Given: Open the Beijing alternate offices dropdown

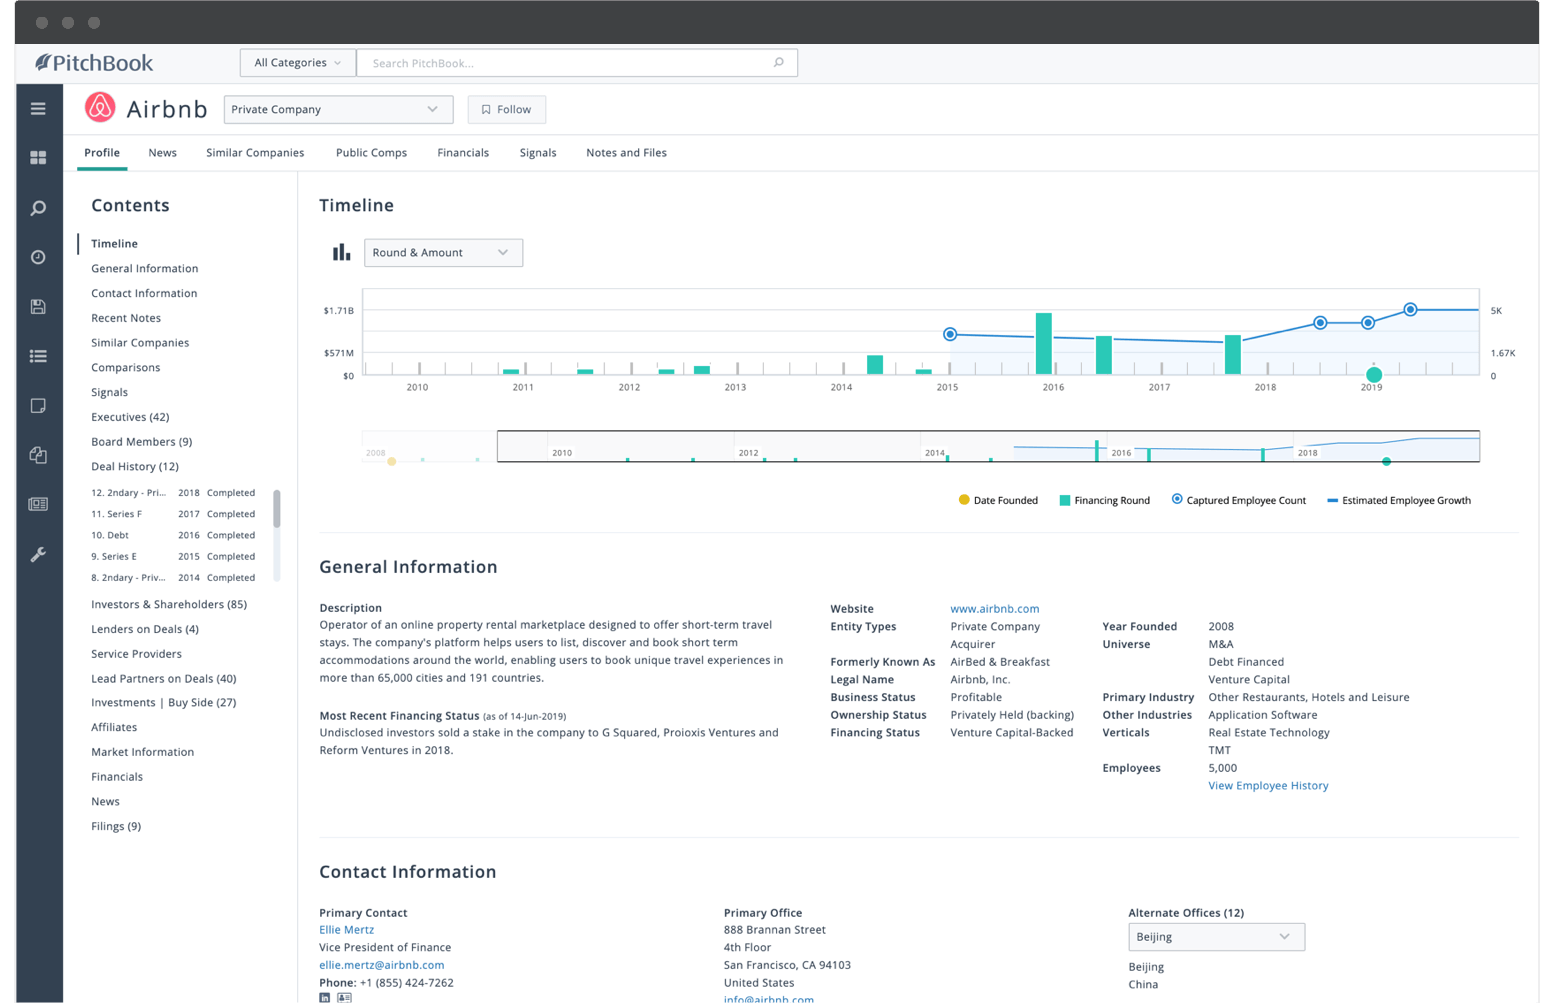Looking at the screenshot, I should click(1216, 937).
